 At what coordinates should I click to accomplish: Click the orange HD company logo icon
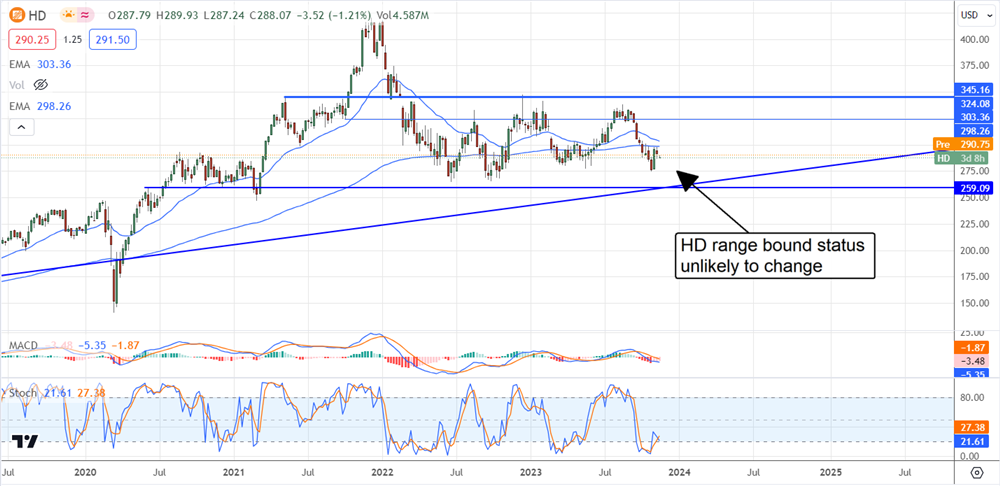(x=19, y=13)
